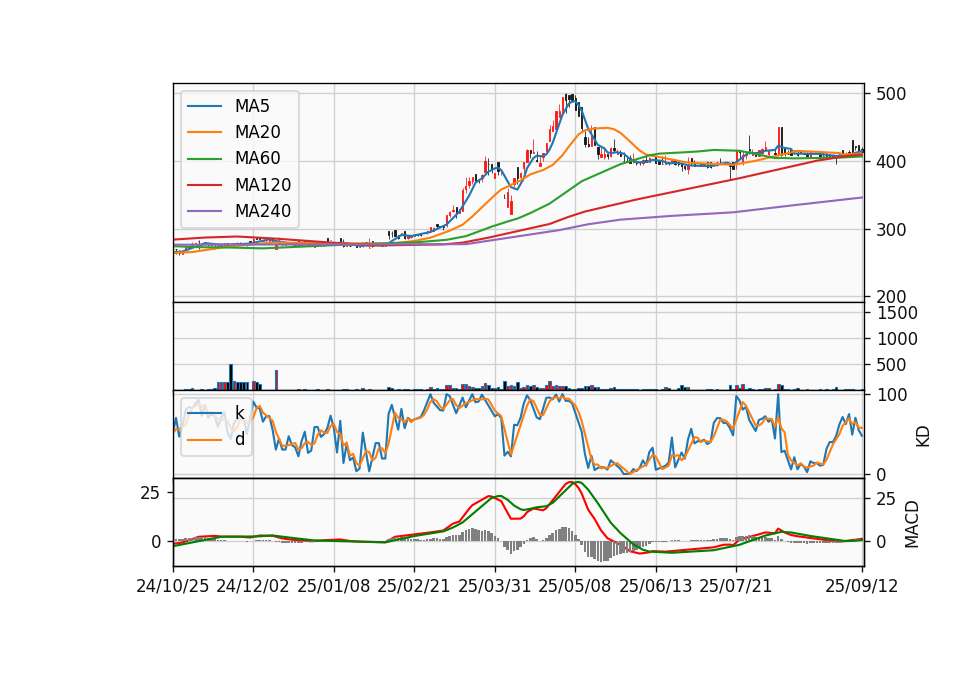The width and height of the screenshot is (960, 690).
Task: Click the 500 price axis tick label
Action: (x=891, y=94)
